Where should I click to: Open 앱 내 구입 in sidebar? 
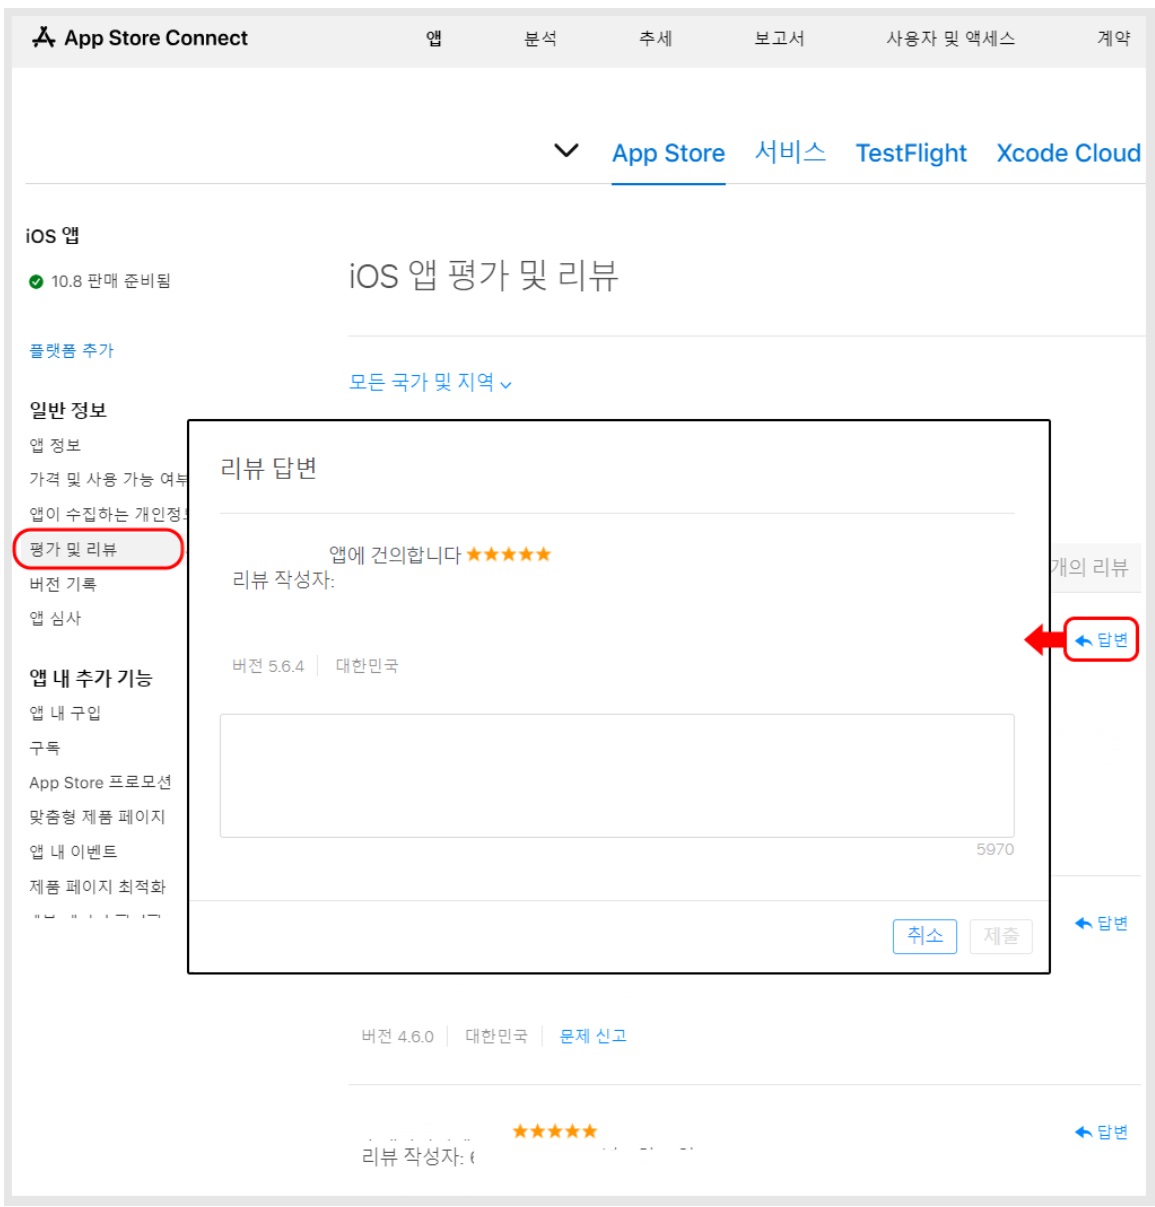click(65, 713)
